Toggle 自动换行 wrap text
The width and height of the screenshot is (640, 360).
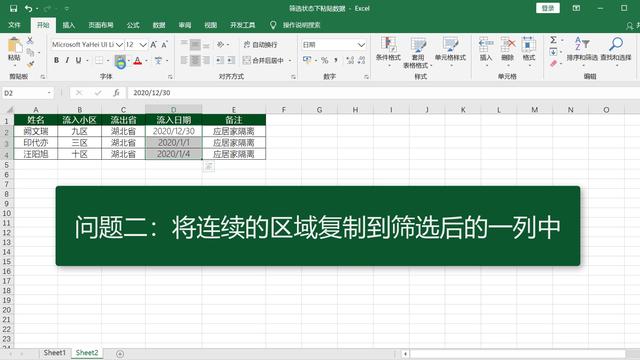pos(260,44)
